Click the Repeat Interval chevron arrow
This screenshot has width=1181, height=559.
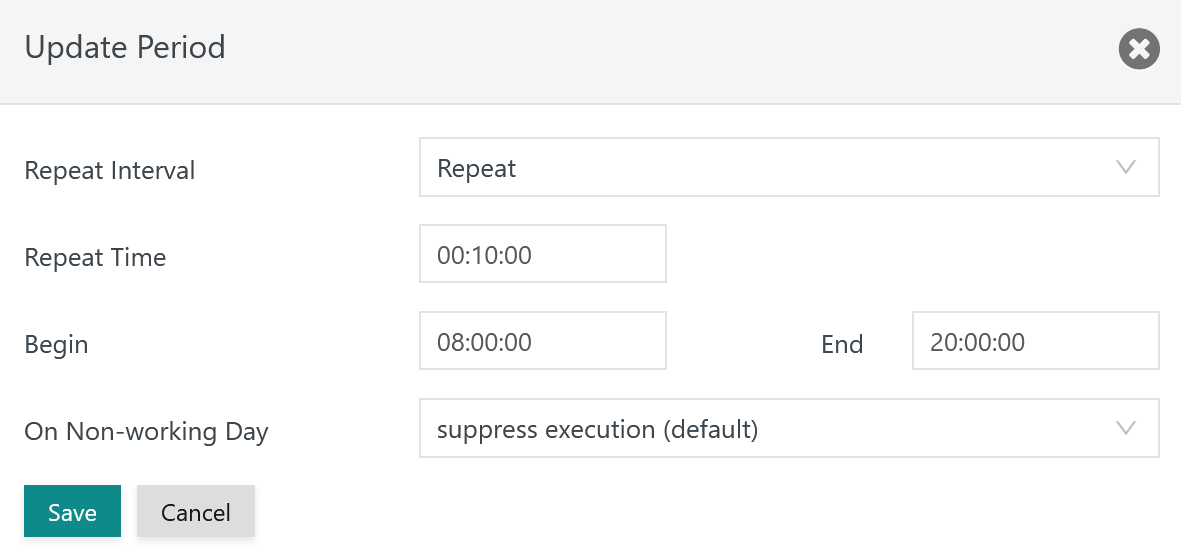tap(1125, 167)
